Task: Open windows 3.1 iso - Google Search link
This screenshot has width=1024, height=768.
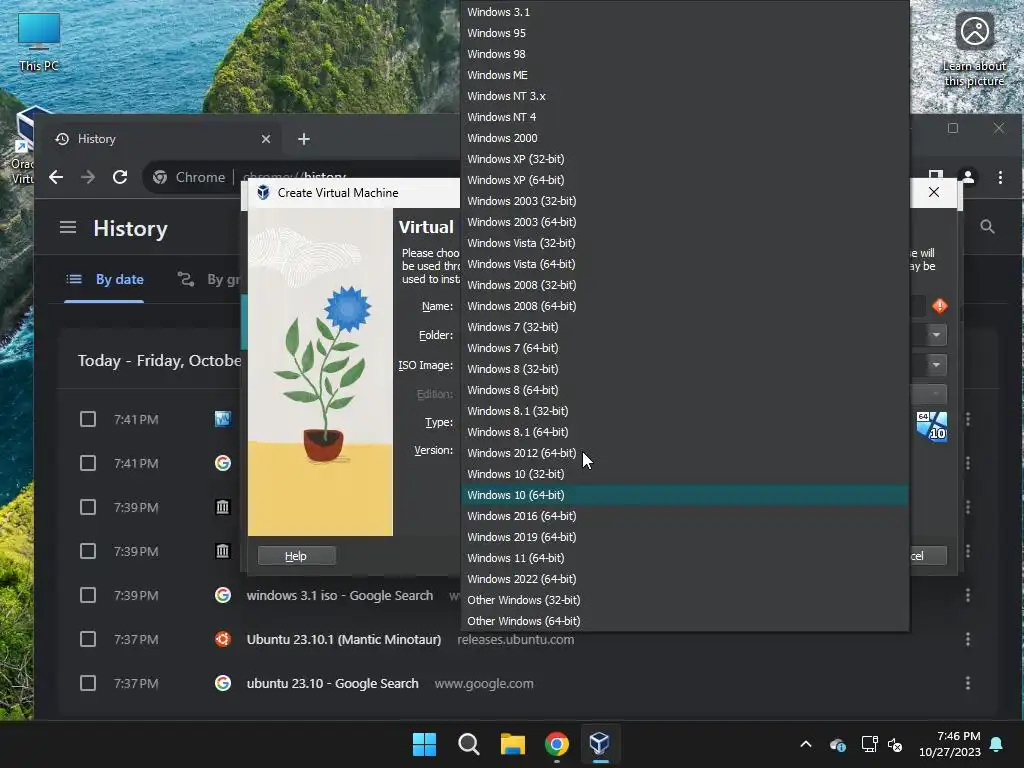Action: pos(340,596)
